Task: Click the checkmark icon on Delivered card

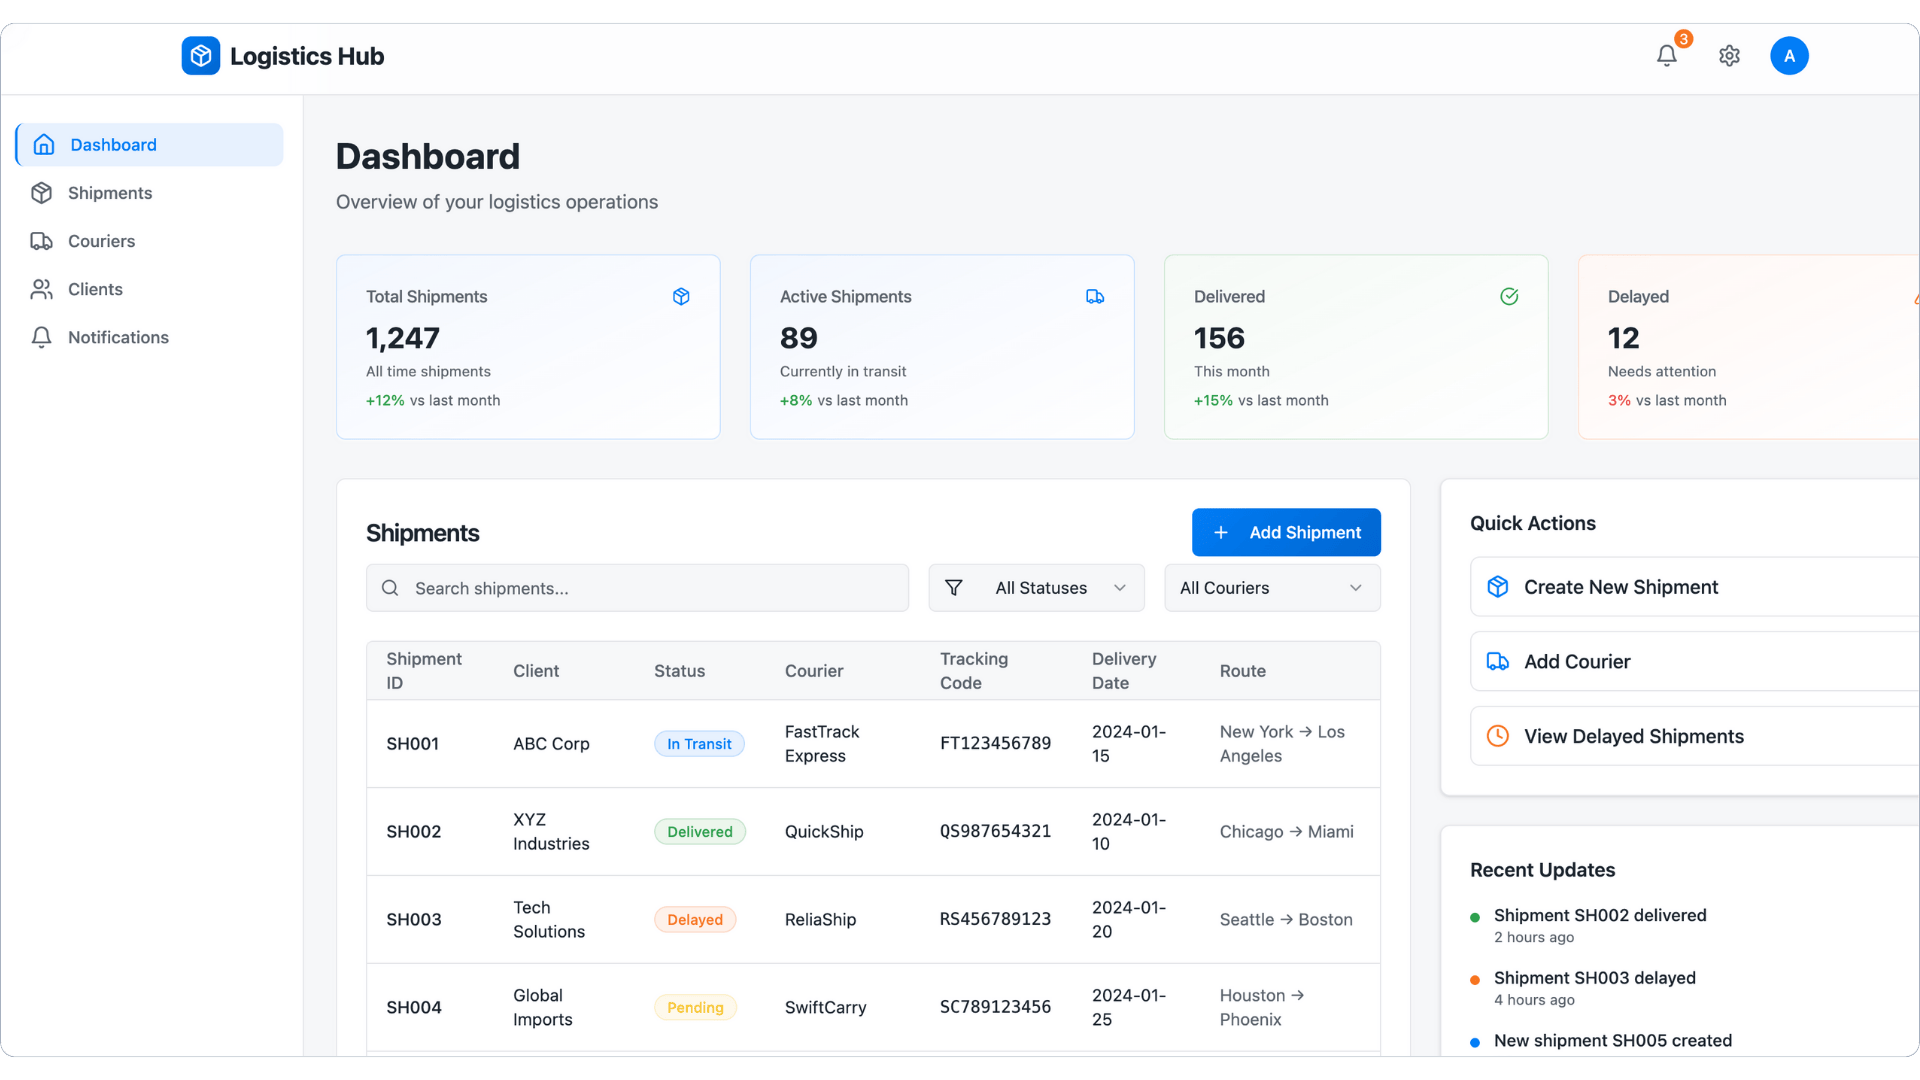Action: tap(1509, 297)
